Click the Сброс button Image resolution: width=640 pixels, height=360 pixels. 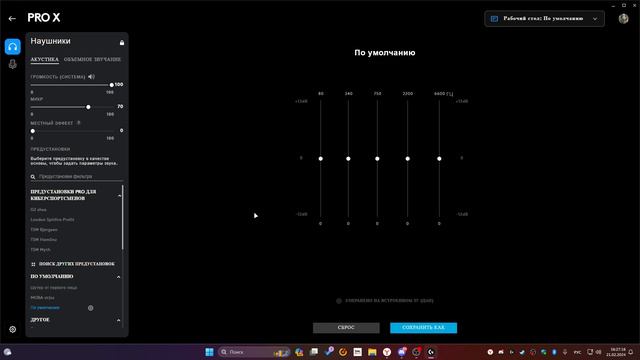pyautogui.click(x=346, y=328)
